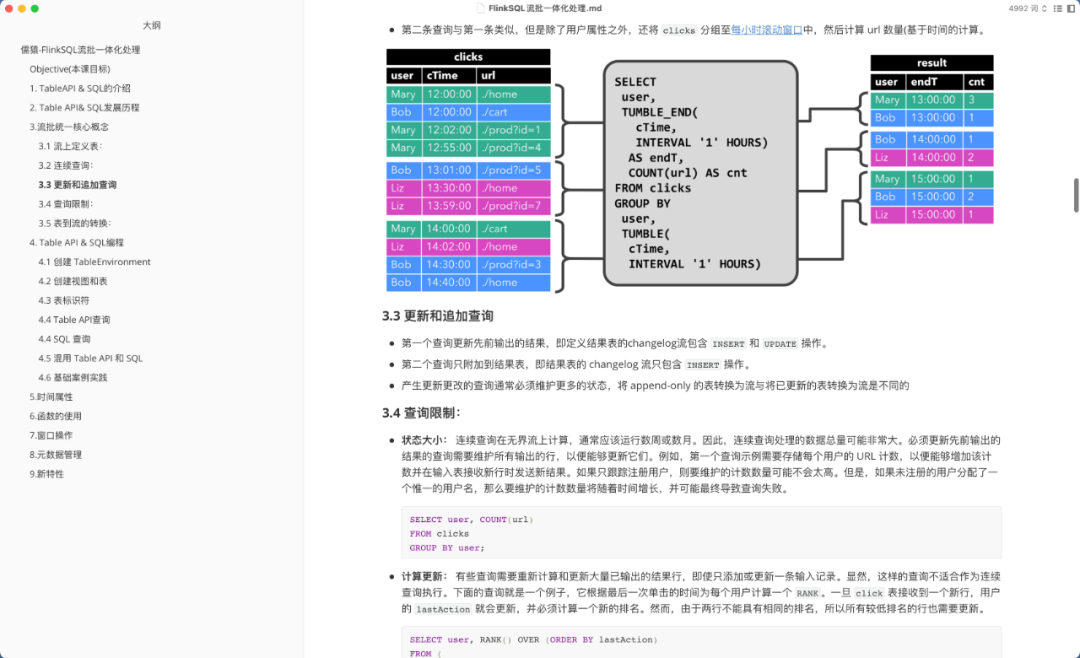
Task: Go to 4.6 基础案例实践
Action: point(72,378)
